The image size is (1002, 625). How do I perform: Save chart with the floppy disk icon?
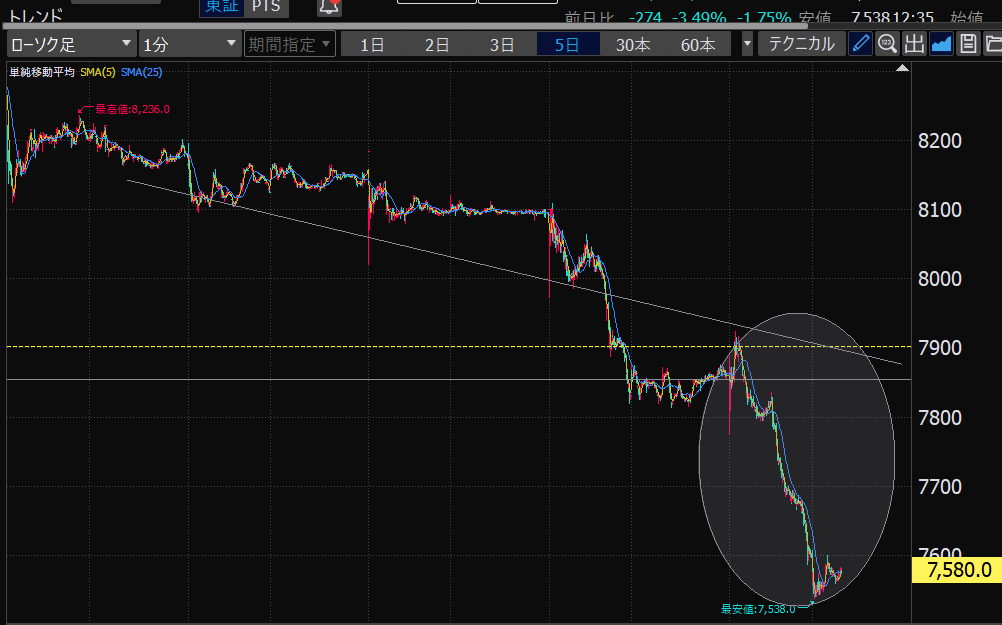pyautogui.click(x=967, y=44)
